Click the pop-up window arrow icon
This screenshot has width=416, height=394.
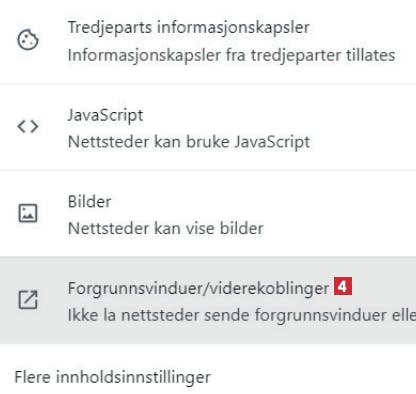pyautogui.click(x=28, y=299)
